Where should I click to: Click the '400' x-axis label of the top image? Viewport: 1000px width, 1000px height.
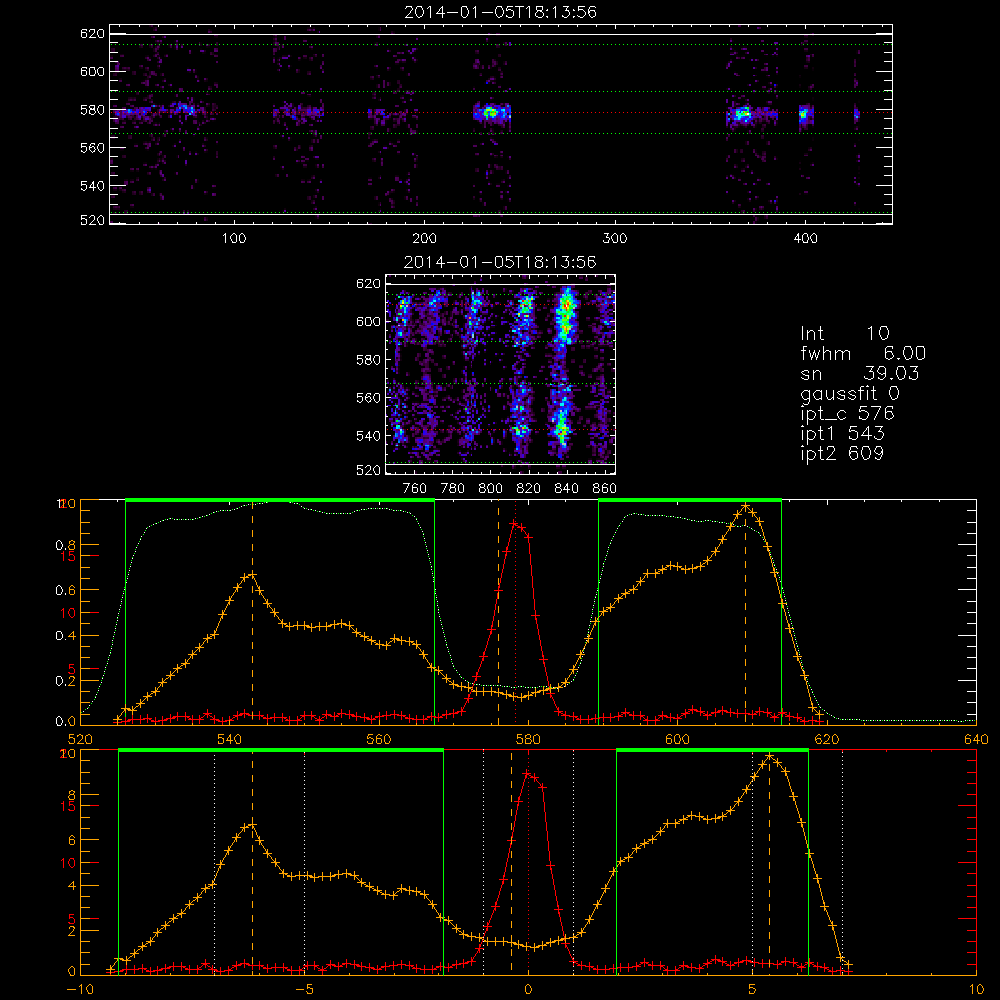point(805,239)
